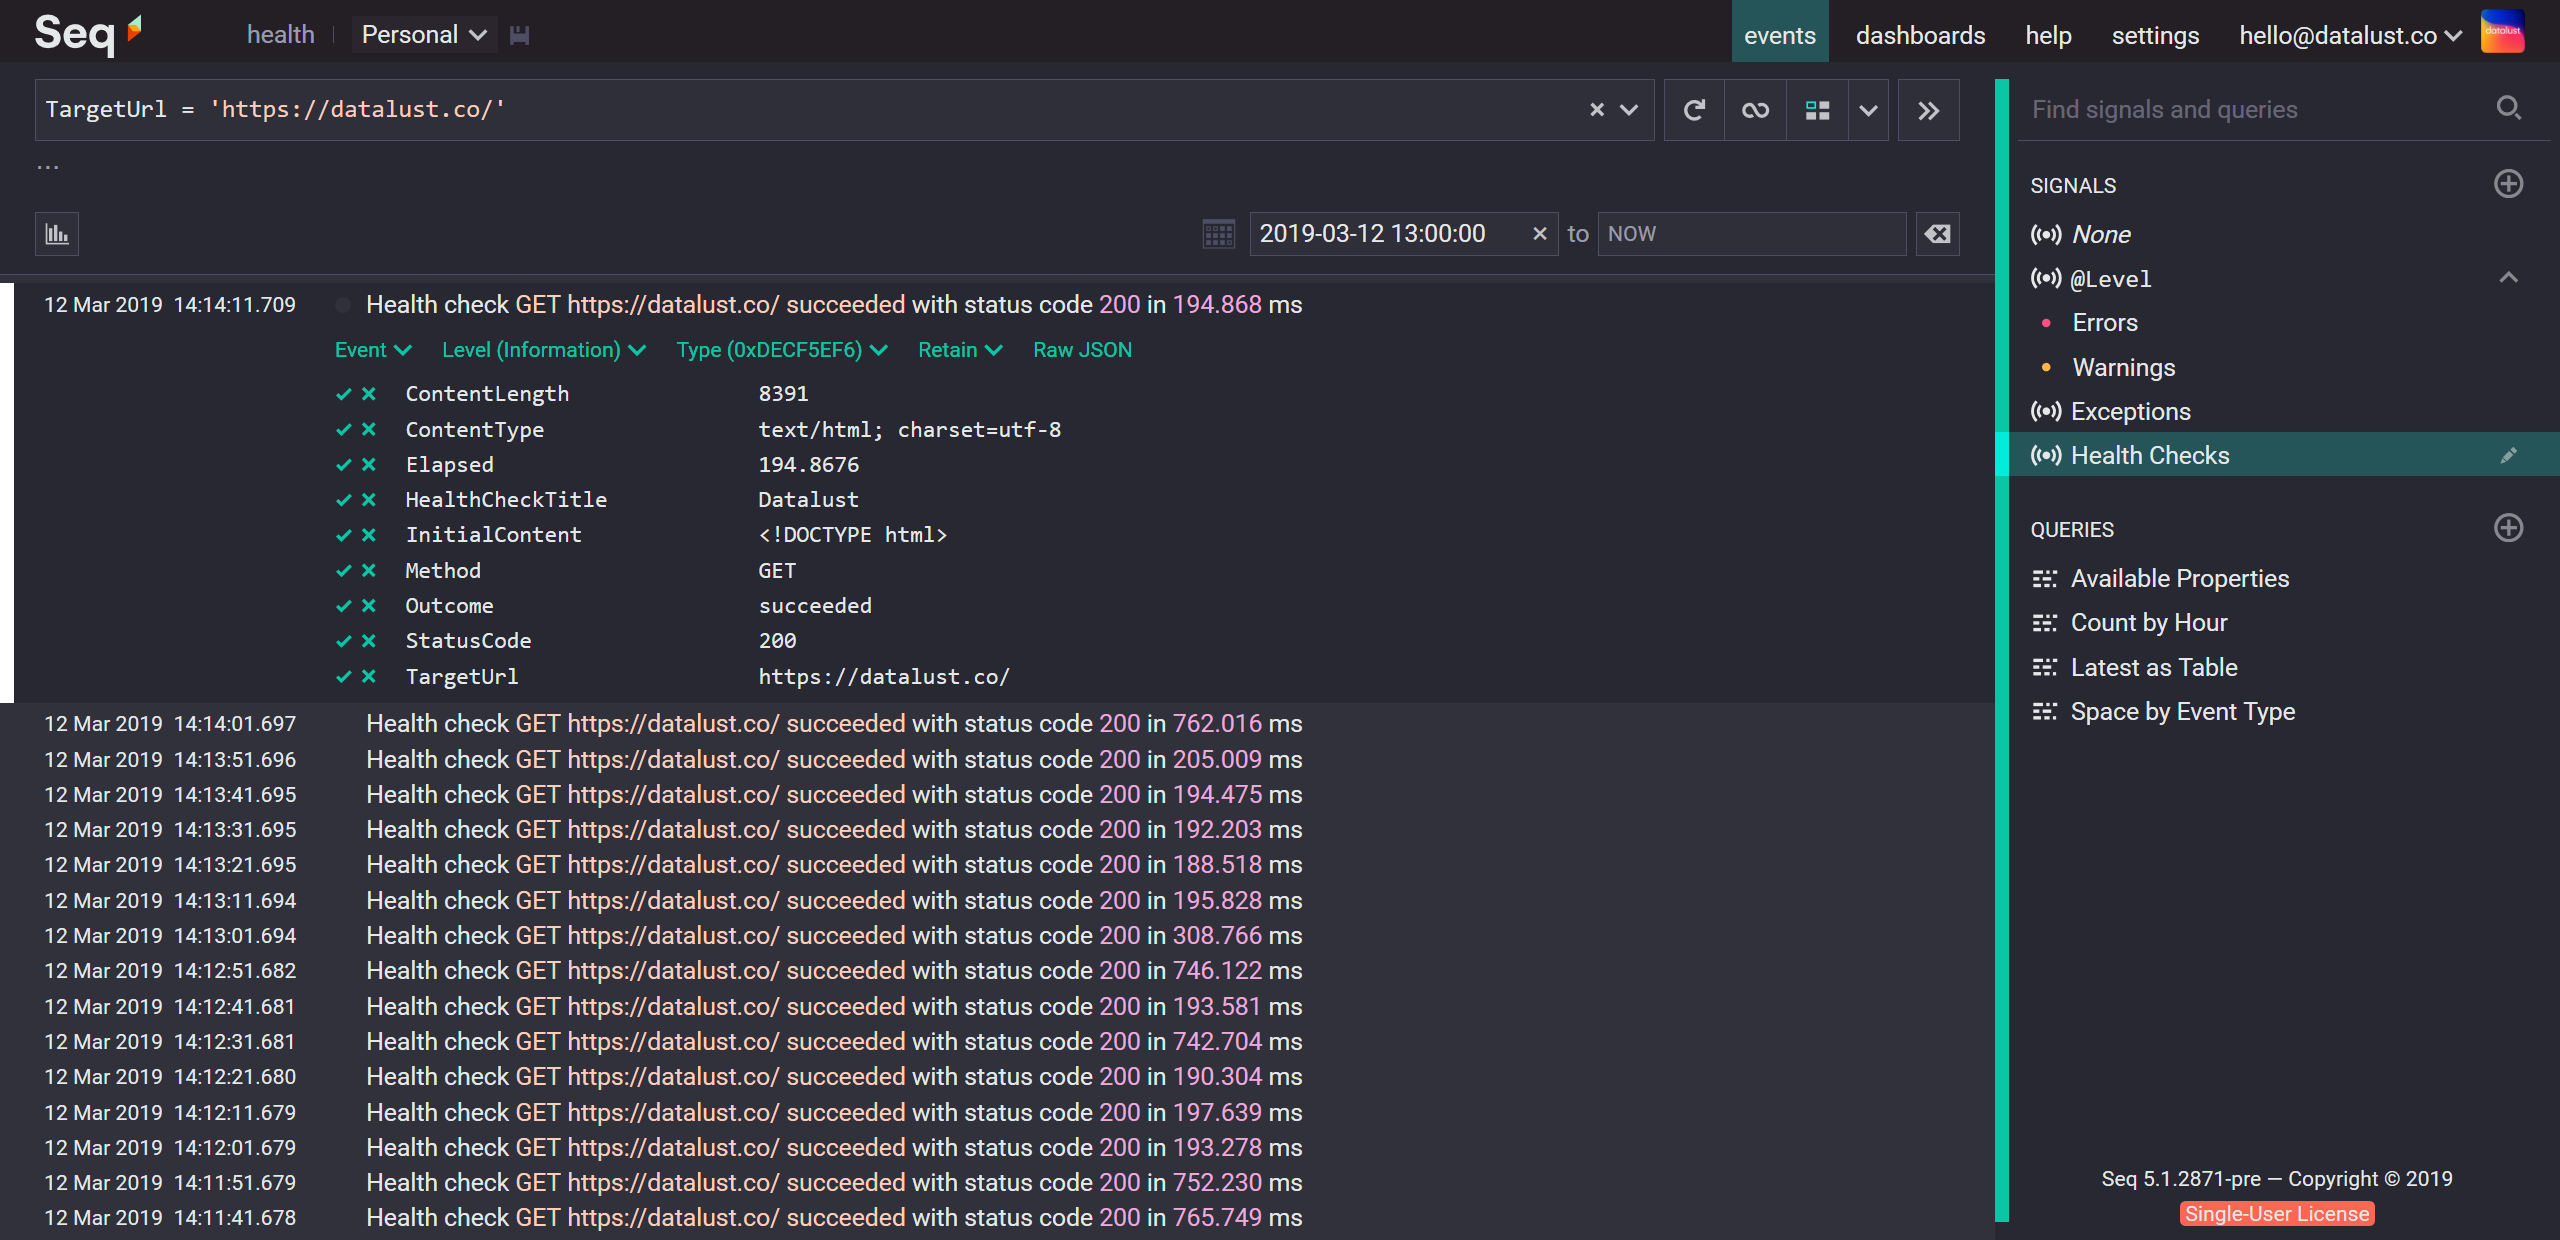Run the Available Properties query

pyautogui.click(x=2160, y=579)
